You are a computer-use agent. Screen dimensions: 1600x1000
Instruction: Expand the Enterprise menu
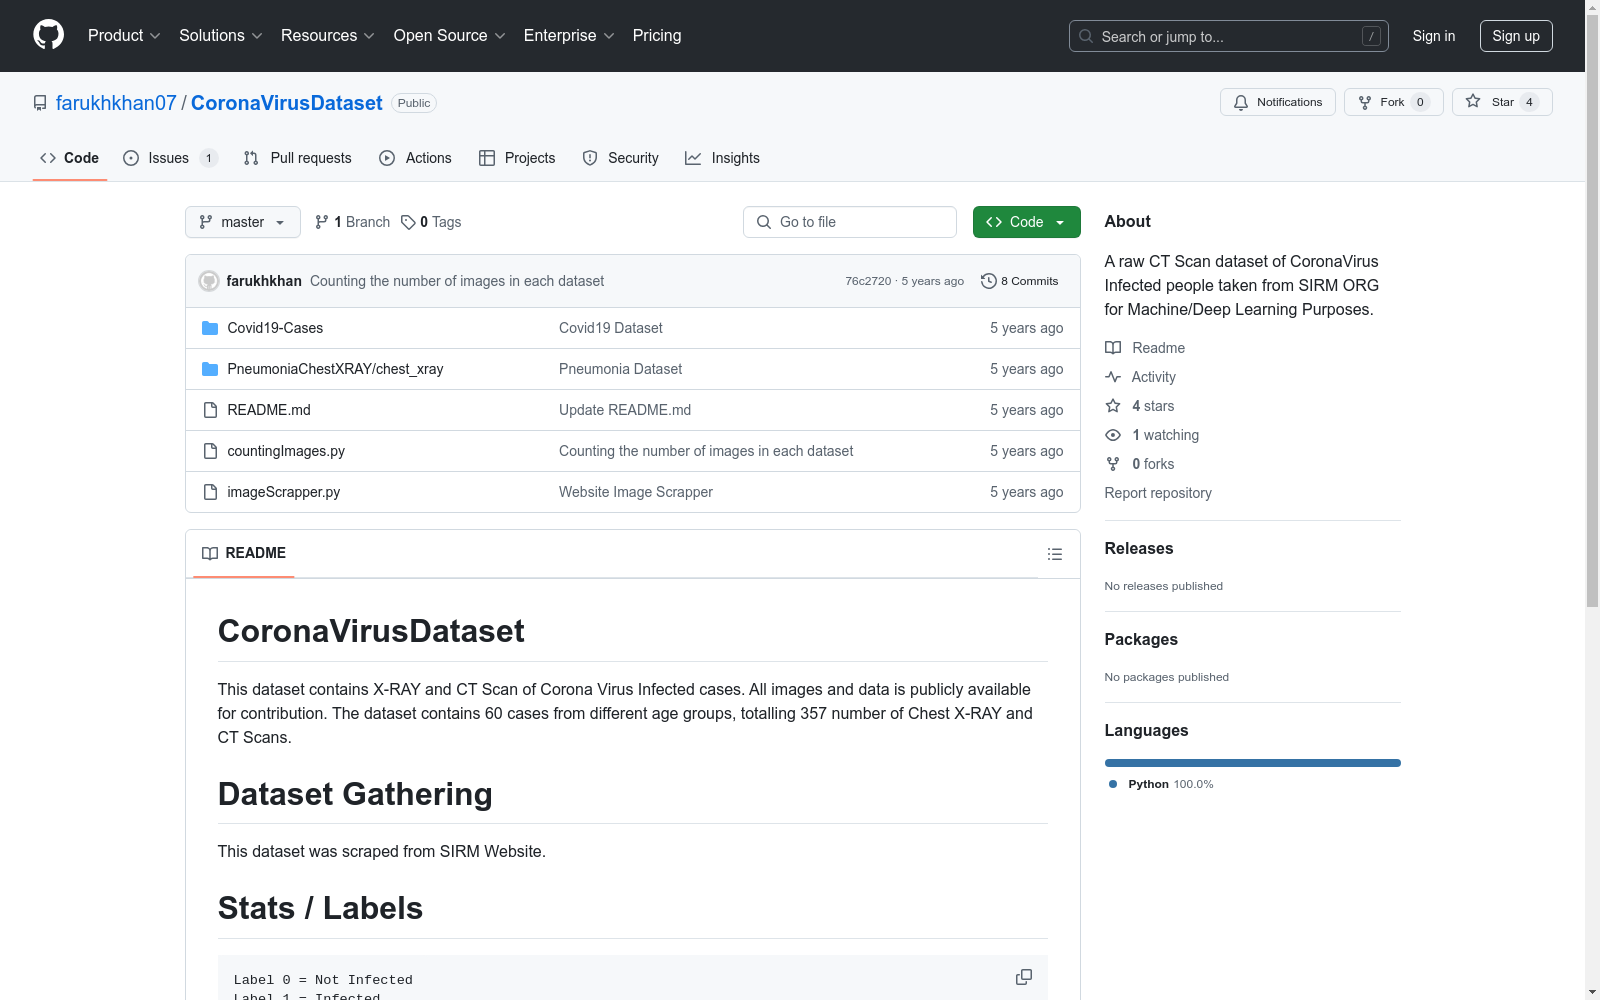pyautogui.click(x=569, y=36)
